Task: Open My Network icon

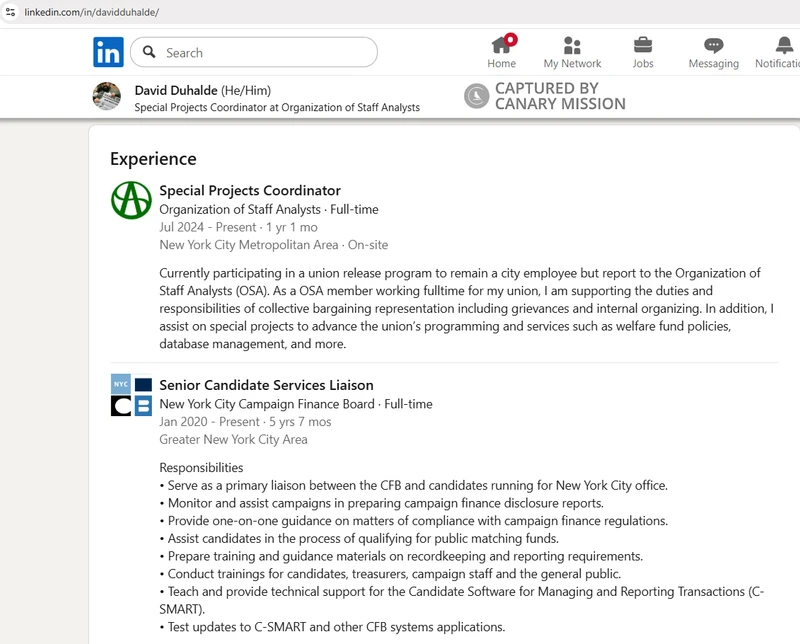Action: point(572,45)
